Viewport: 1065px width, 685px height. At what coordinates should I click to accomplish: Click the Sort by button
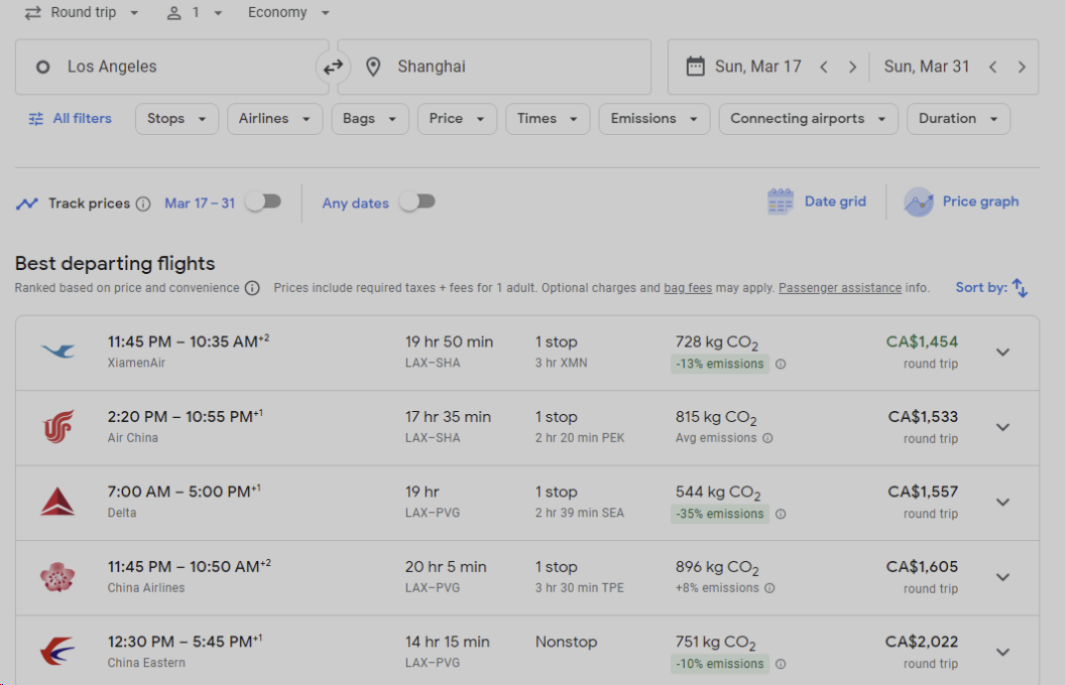tap(992, 288)
